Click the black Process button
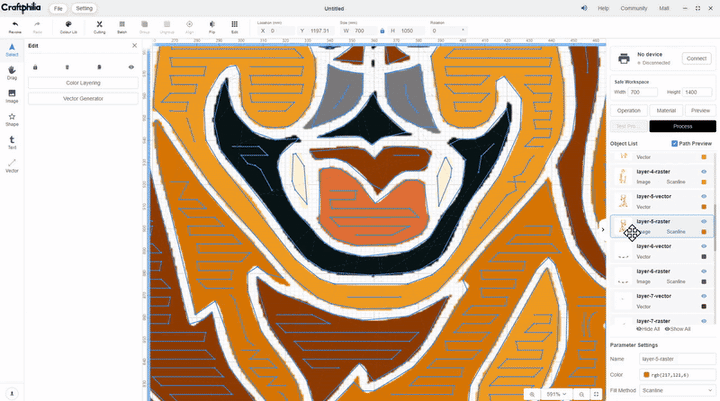 pos(682,126)
